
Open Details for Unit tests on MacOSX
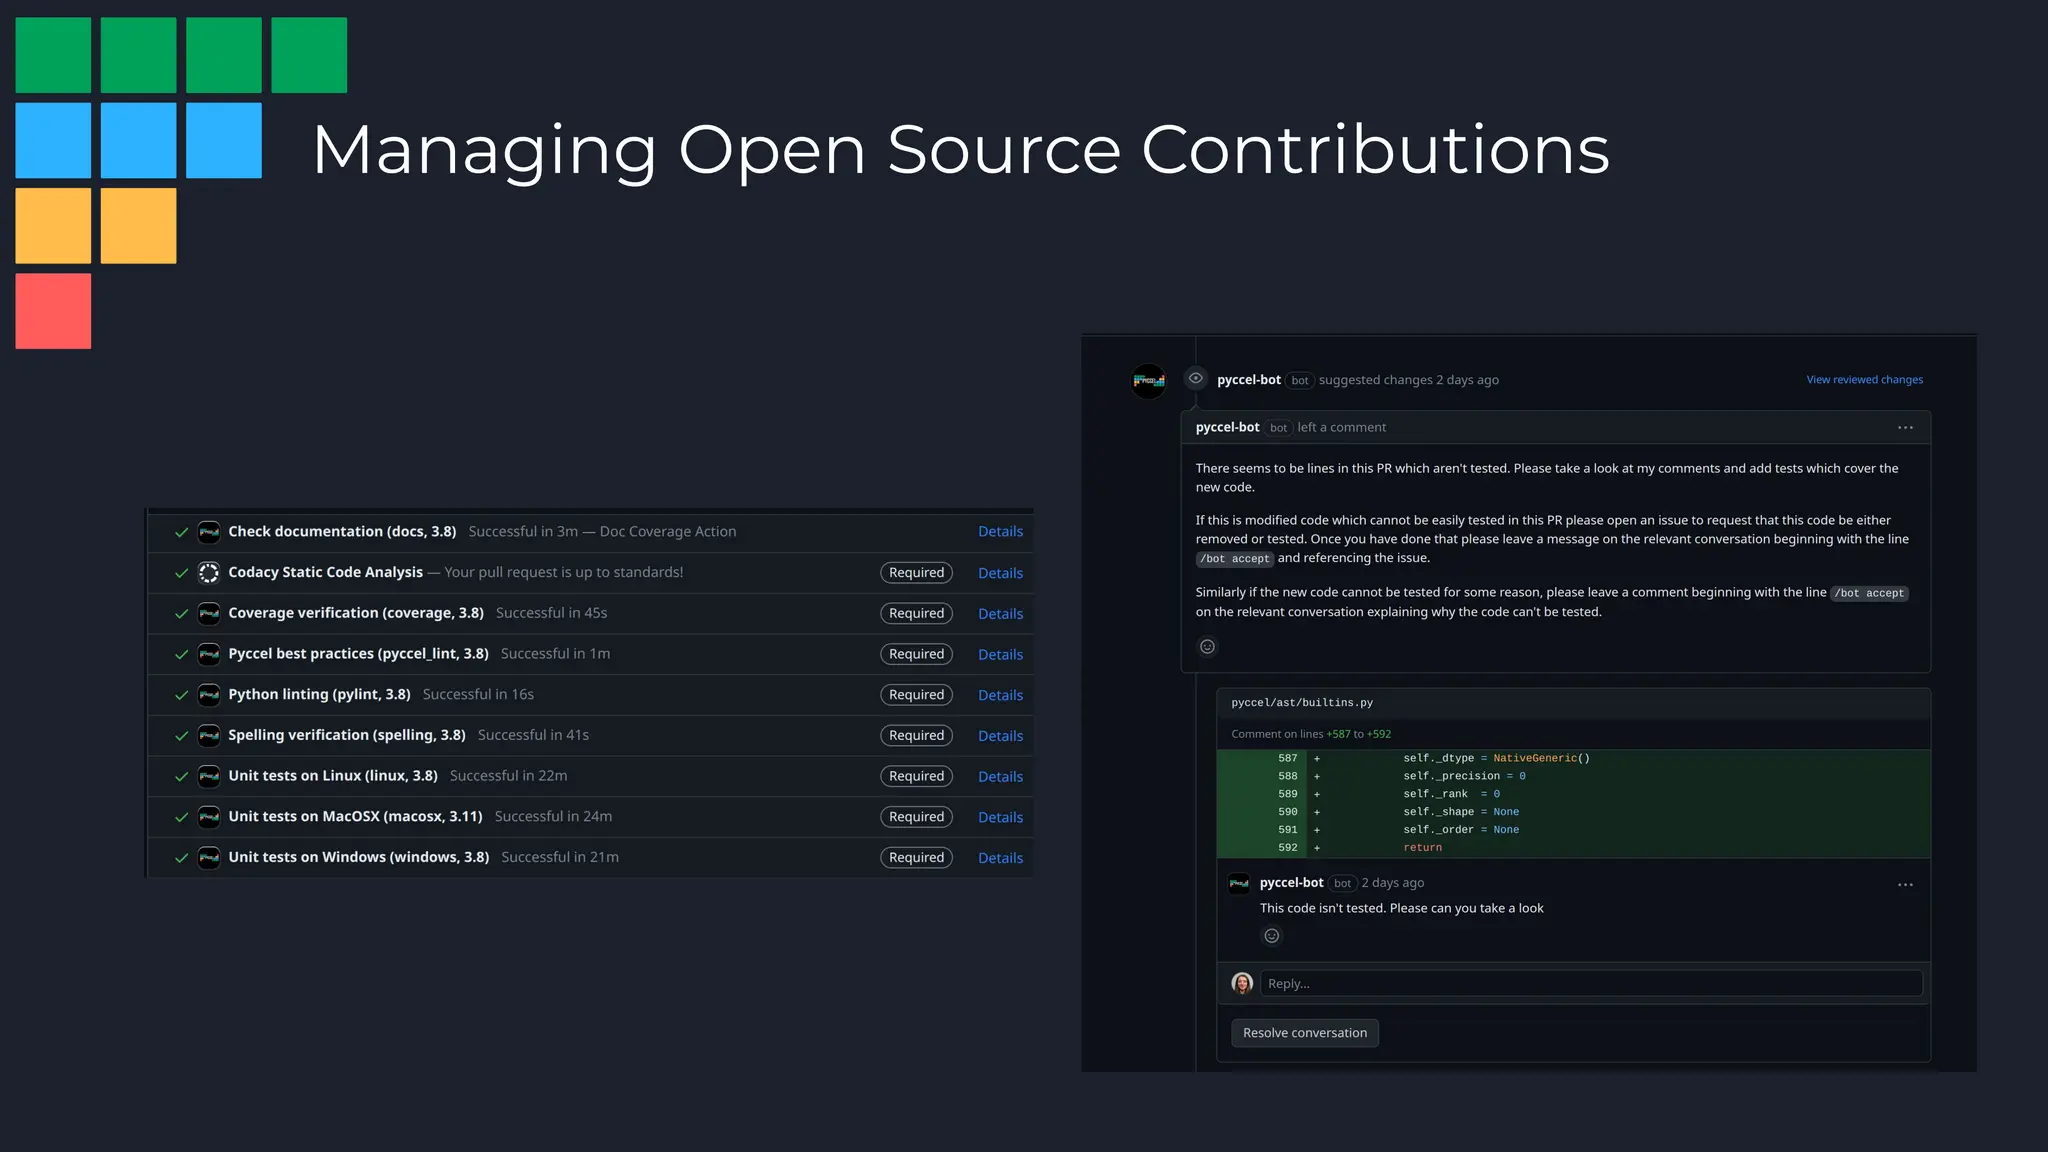[x=1000, y=818]
